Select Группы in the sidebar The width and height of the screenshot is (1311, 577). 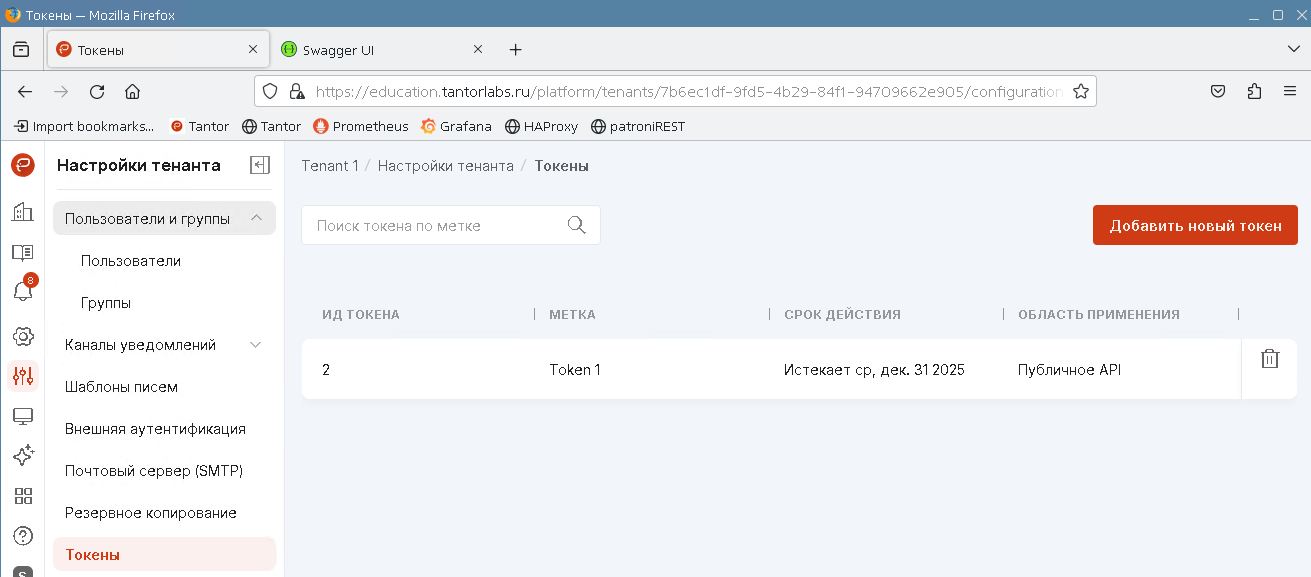click(106, 303)
